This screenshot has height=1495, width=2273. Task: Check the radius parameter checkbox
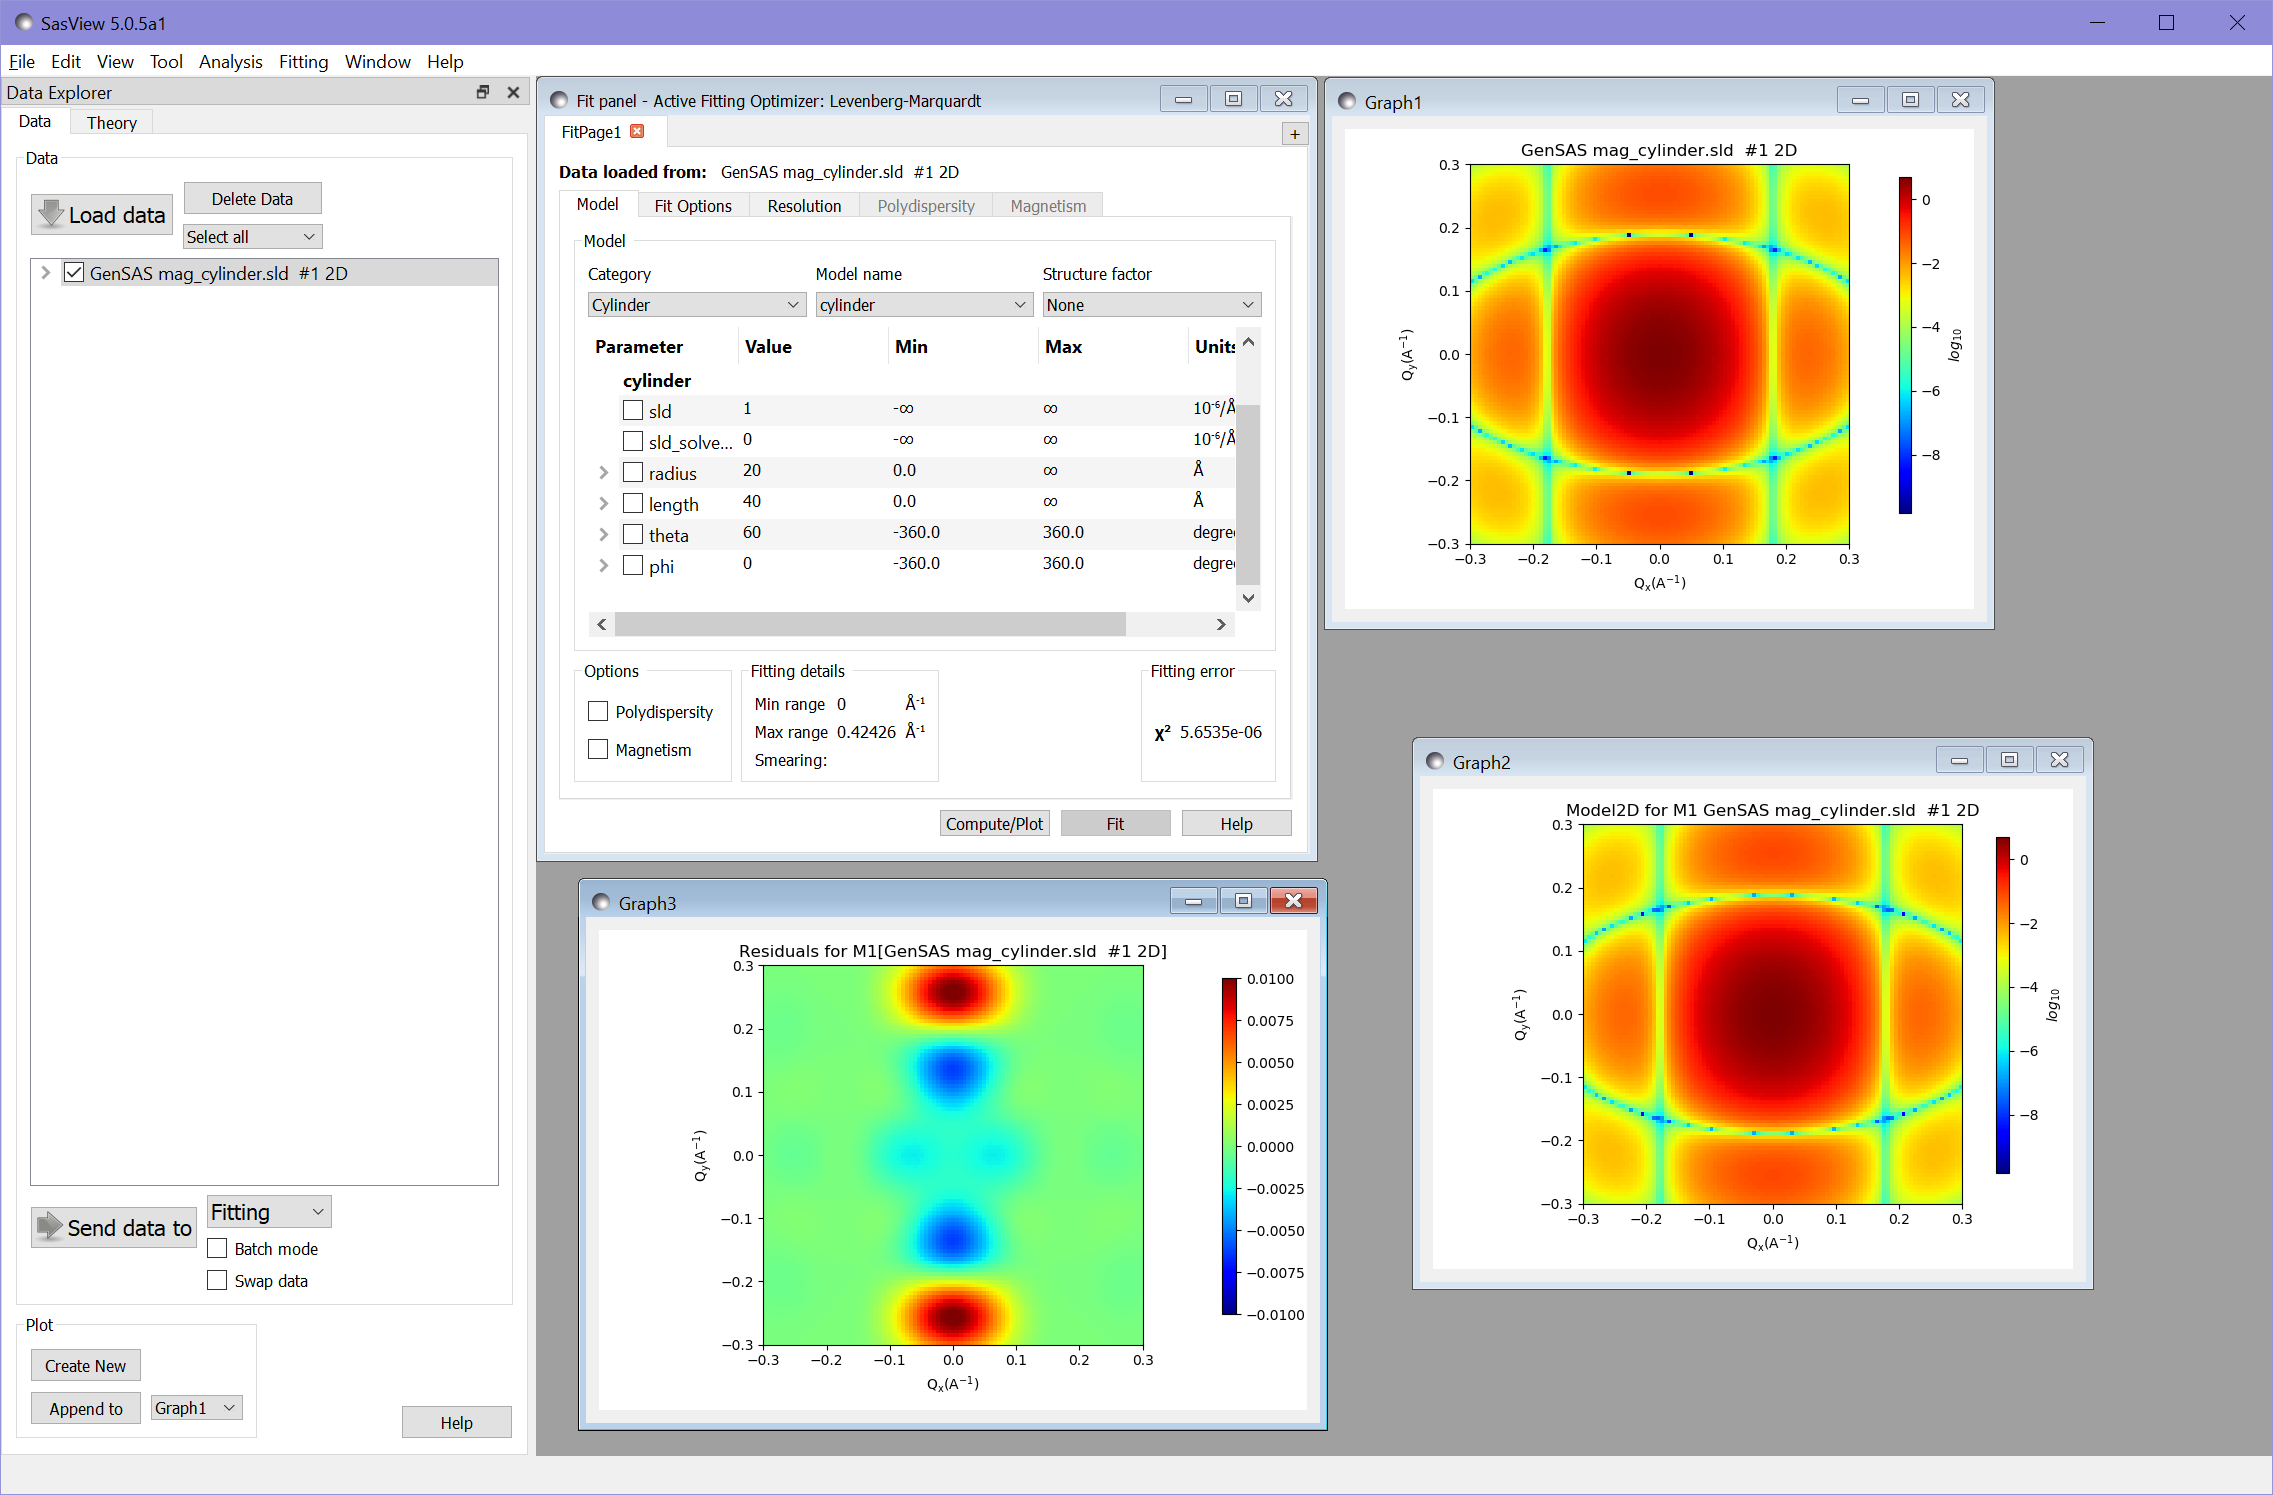pos(632,472)
